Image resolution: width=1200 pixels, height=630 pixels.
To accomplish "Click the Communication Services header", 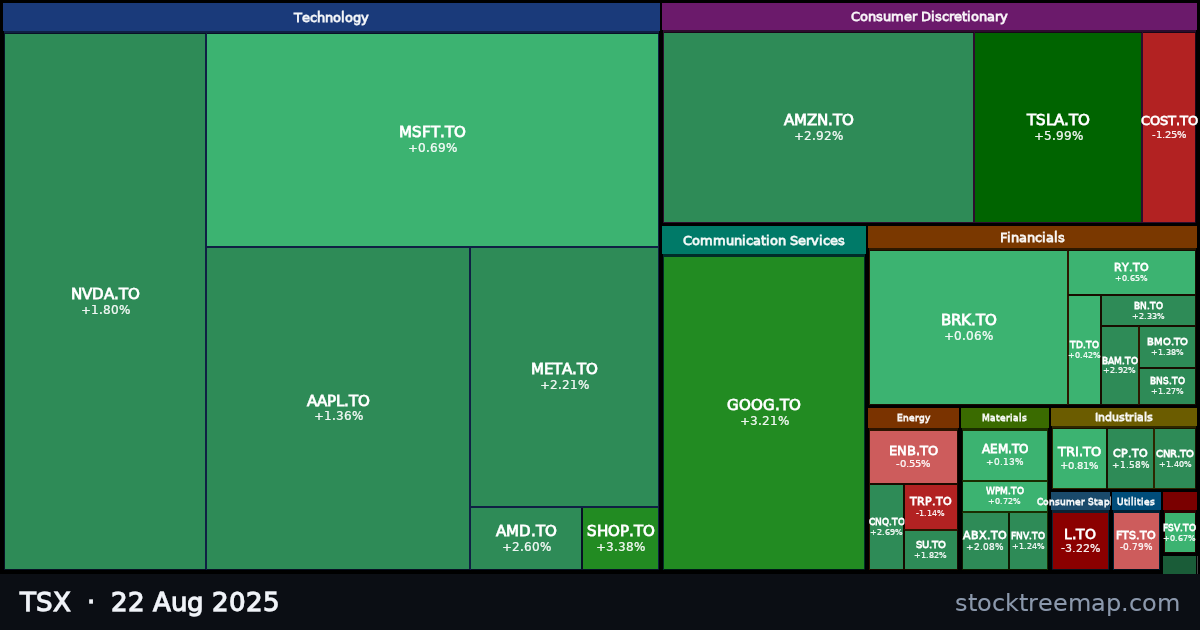I will click(x=764, y=240).
